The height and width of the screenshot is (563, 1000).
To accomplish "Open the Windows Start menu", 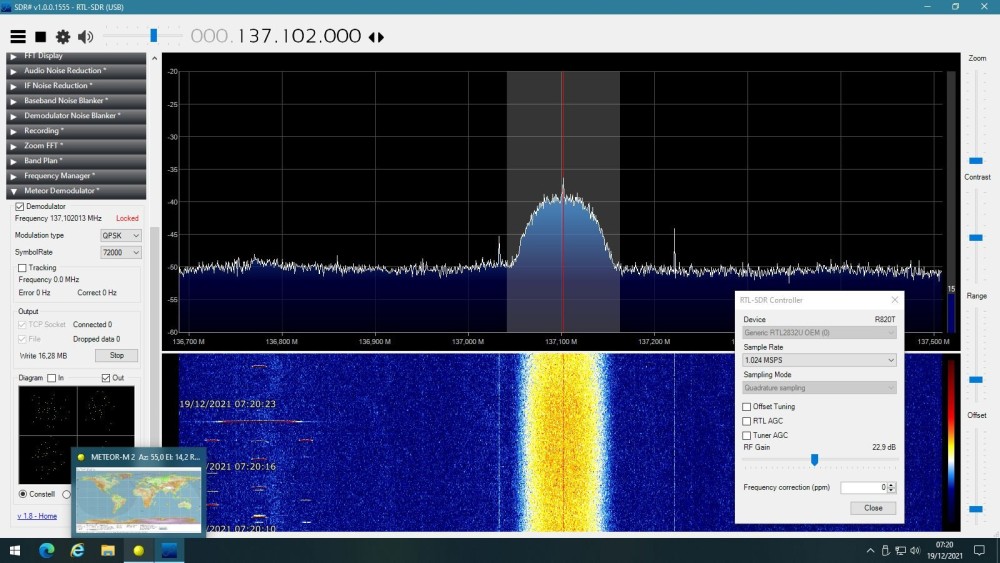I will click(x=15, y=550).
